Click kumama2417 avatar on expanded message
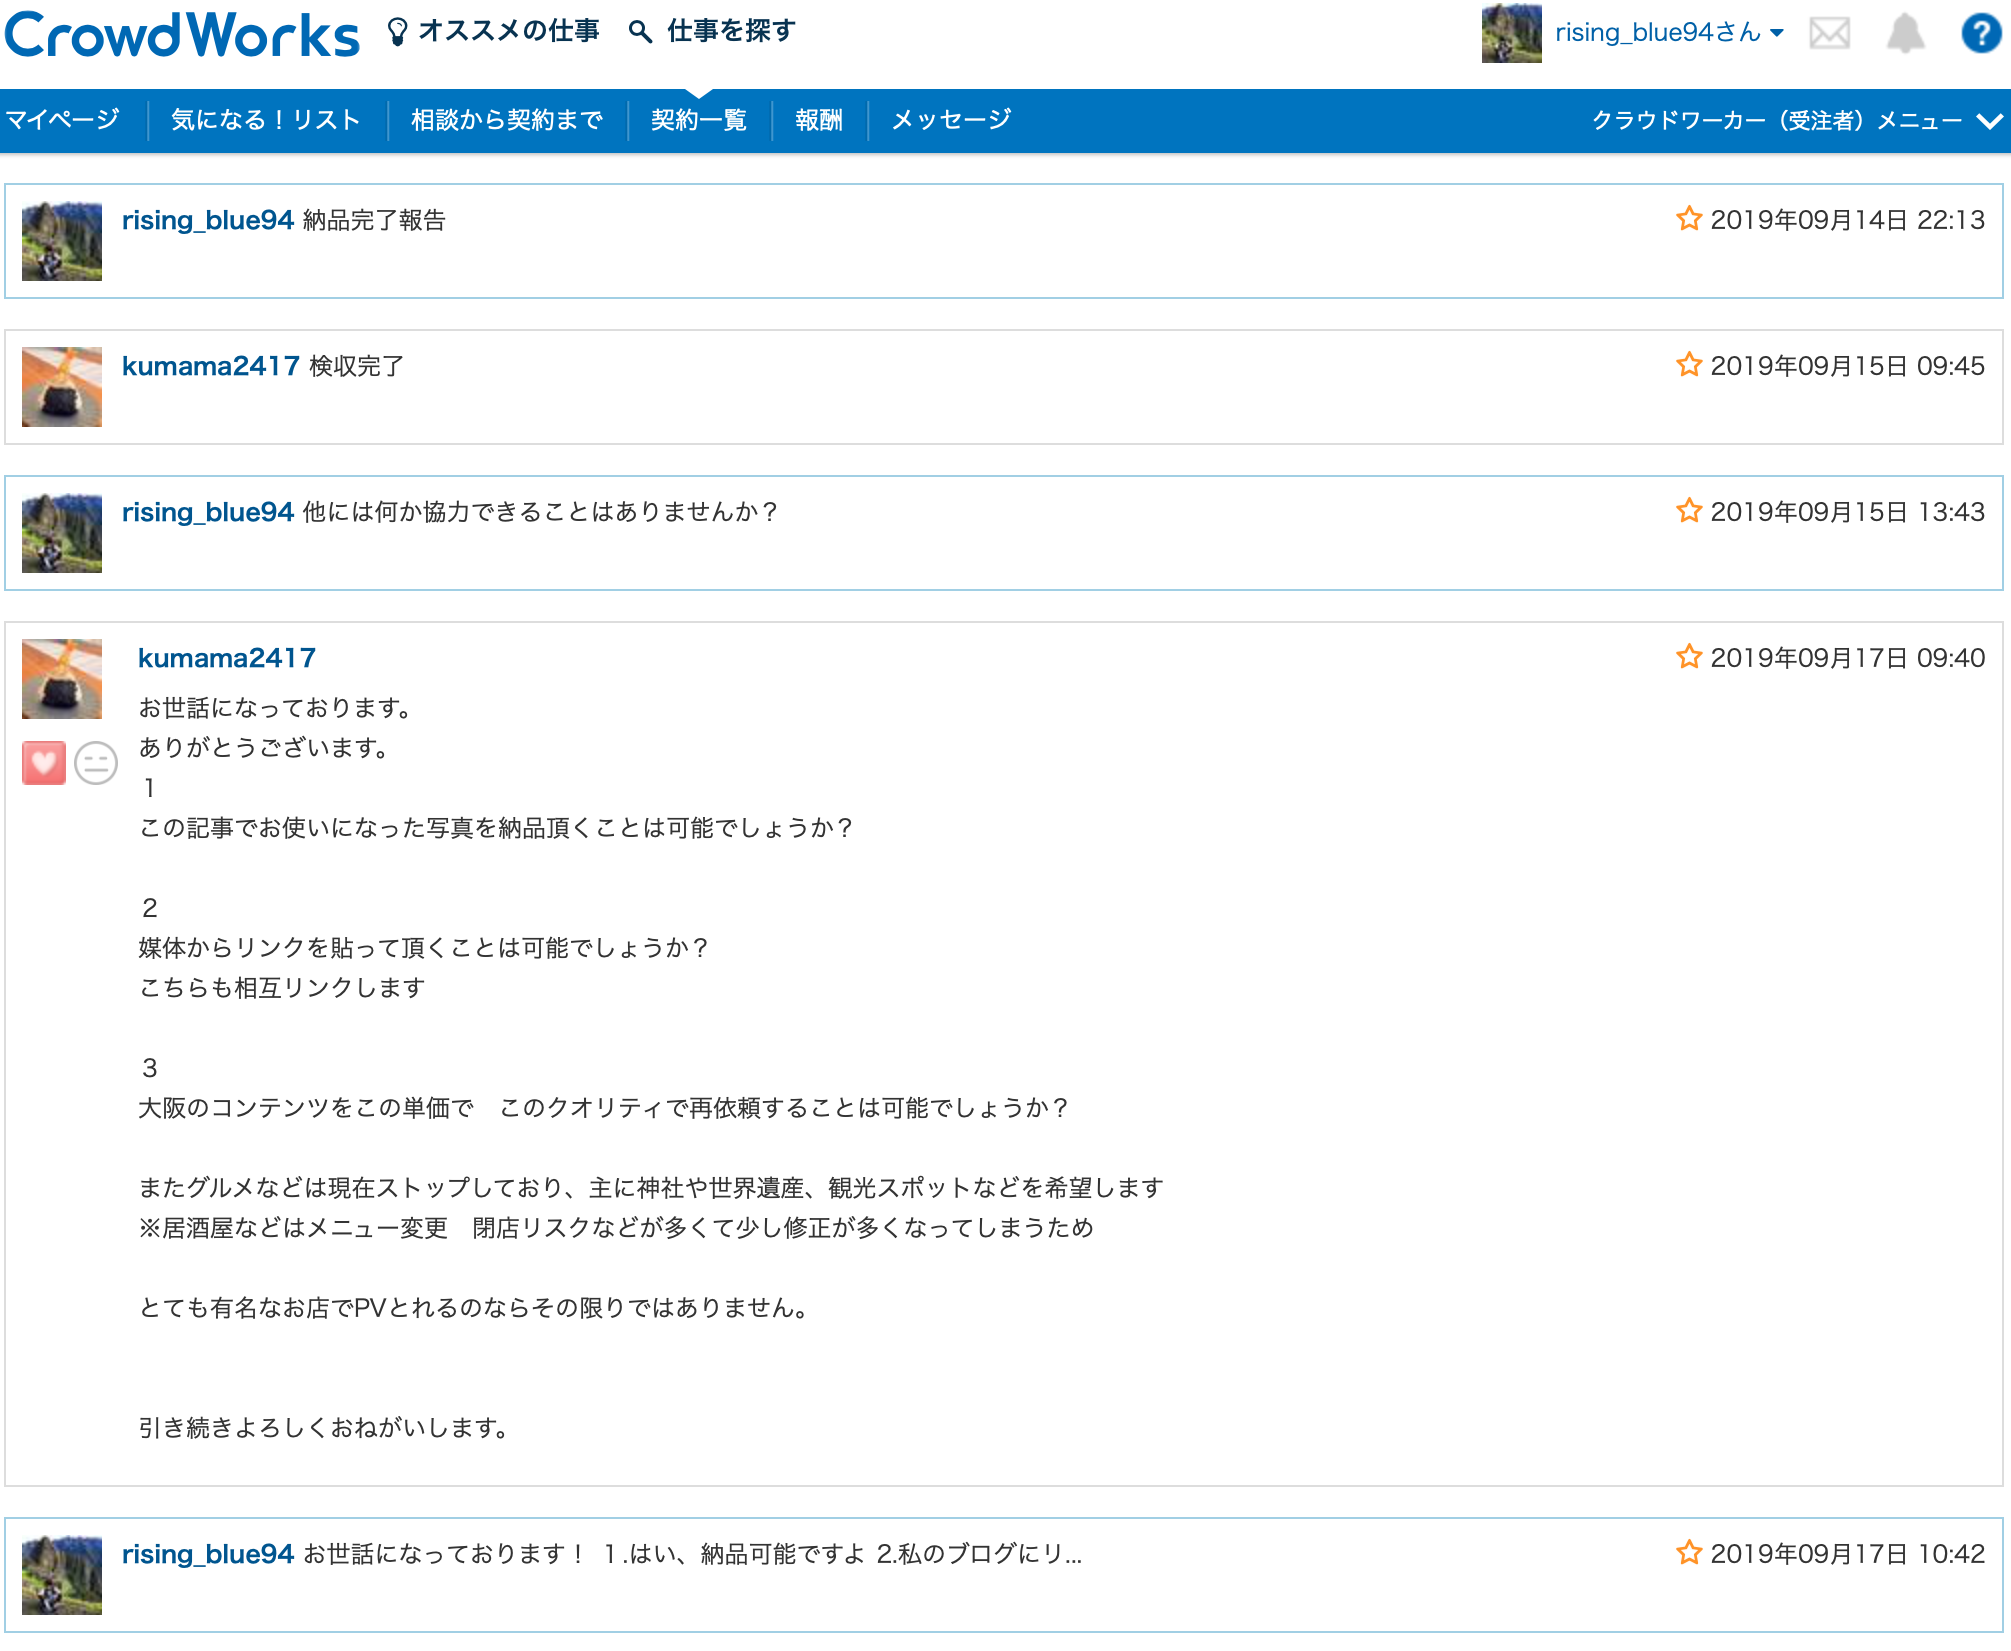 coord(62,679)
